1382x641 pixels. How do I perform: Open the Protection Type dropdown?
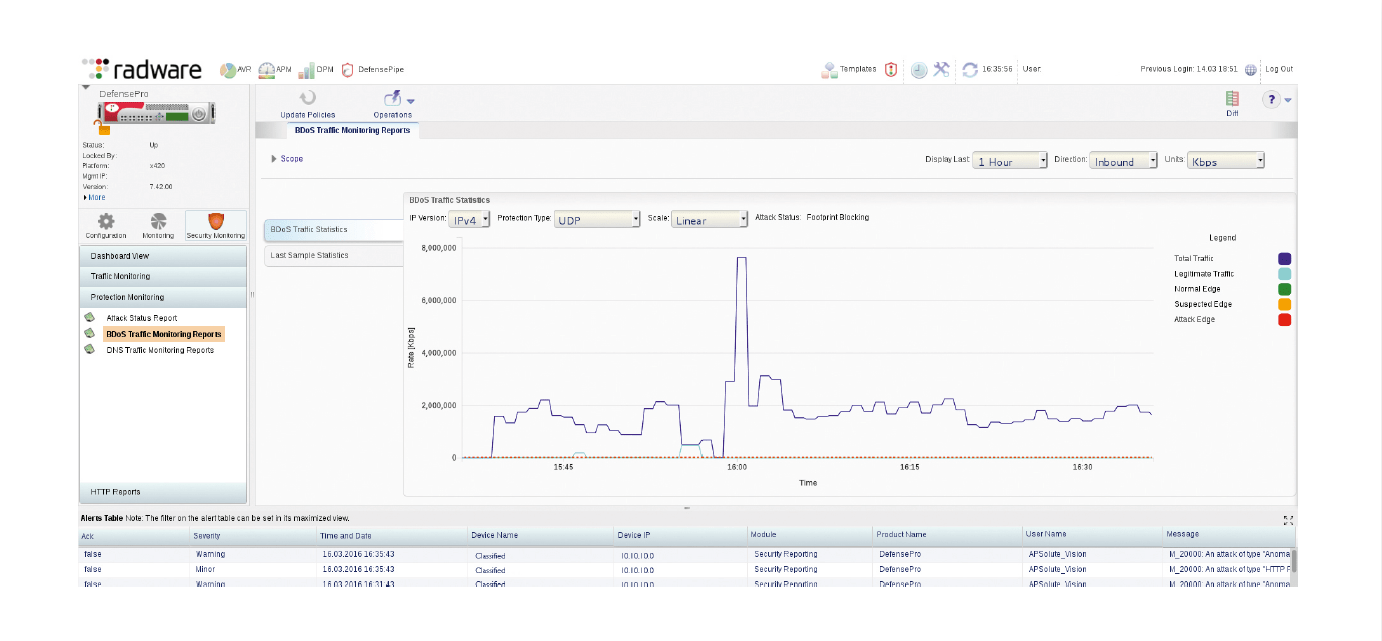tap(597, 219)
